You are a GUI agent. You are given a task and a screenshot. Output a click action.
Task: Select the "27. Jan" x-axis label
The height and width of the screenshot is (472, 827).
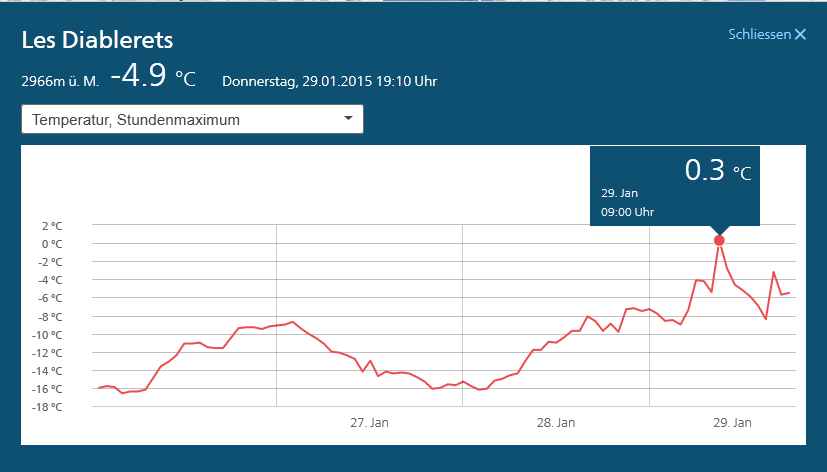[369, 423]
